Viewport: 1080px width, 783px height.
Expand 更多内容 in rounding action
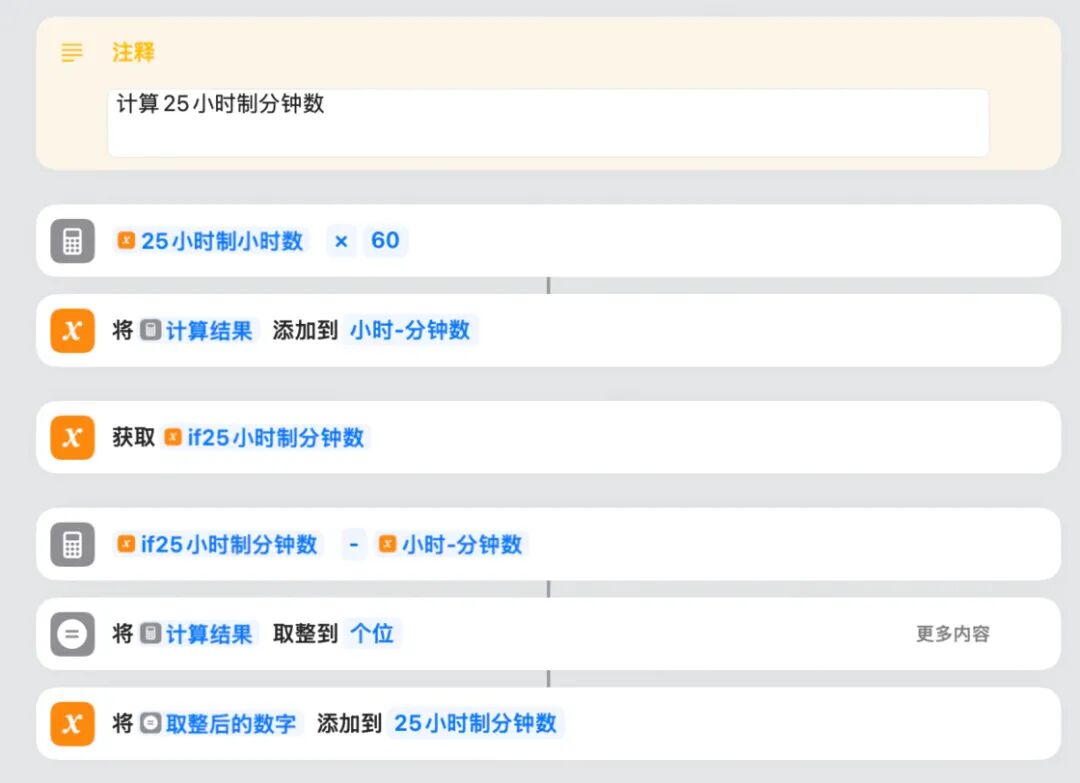click(953, 634)
